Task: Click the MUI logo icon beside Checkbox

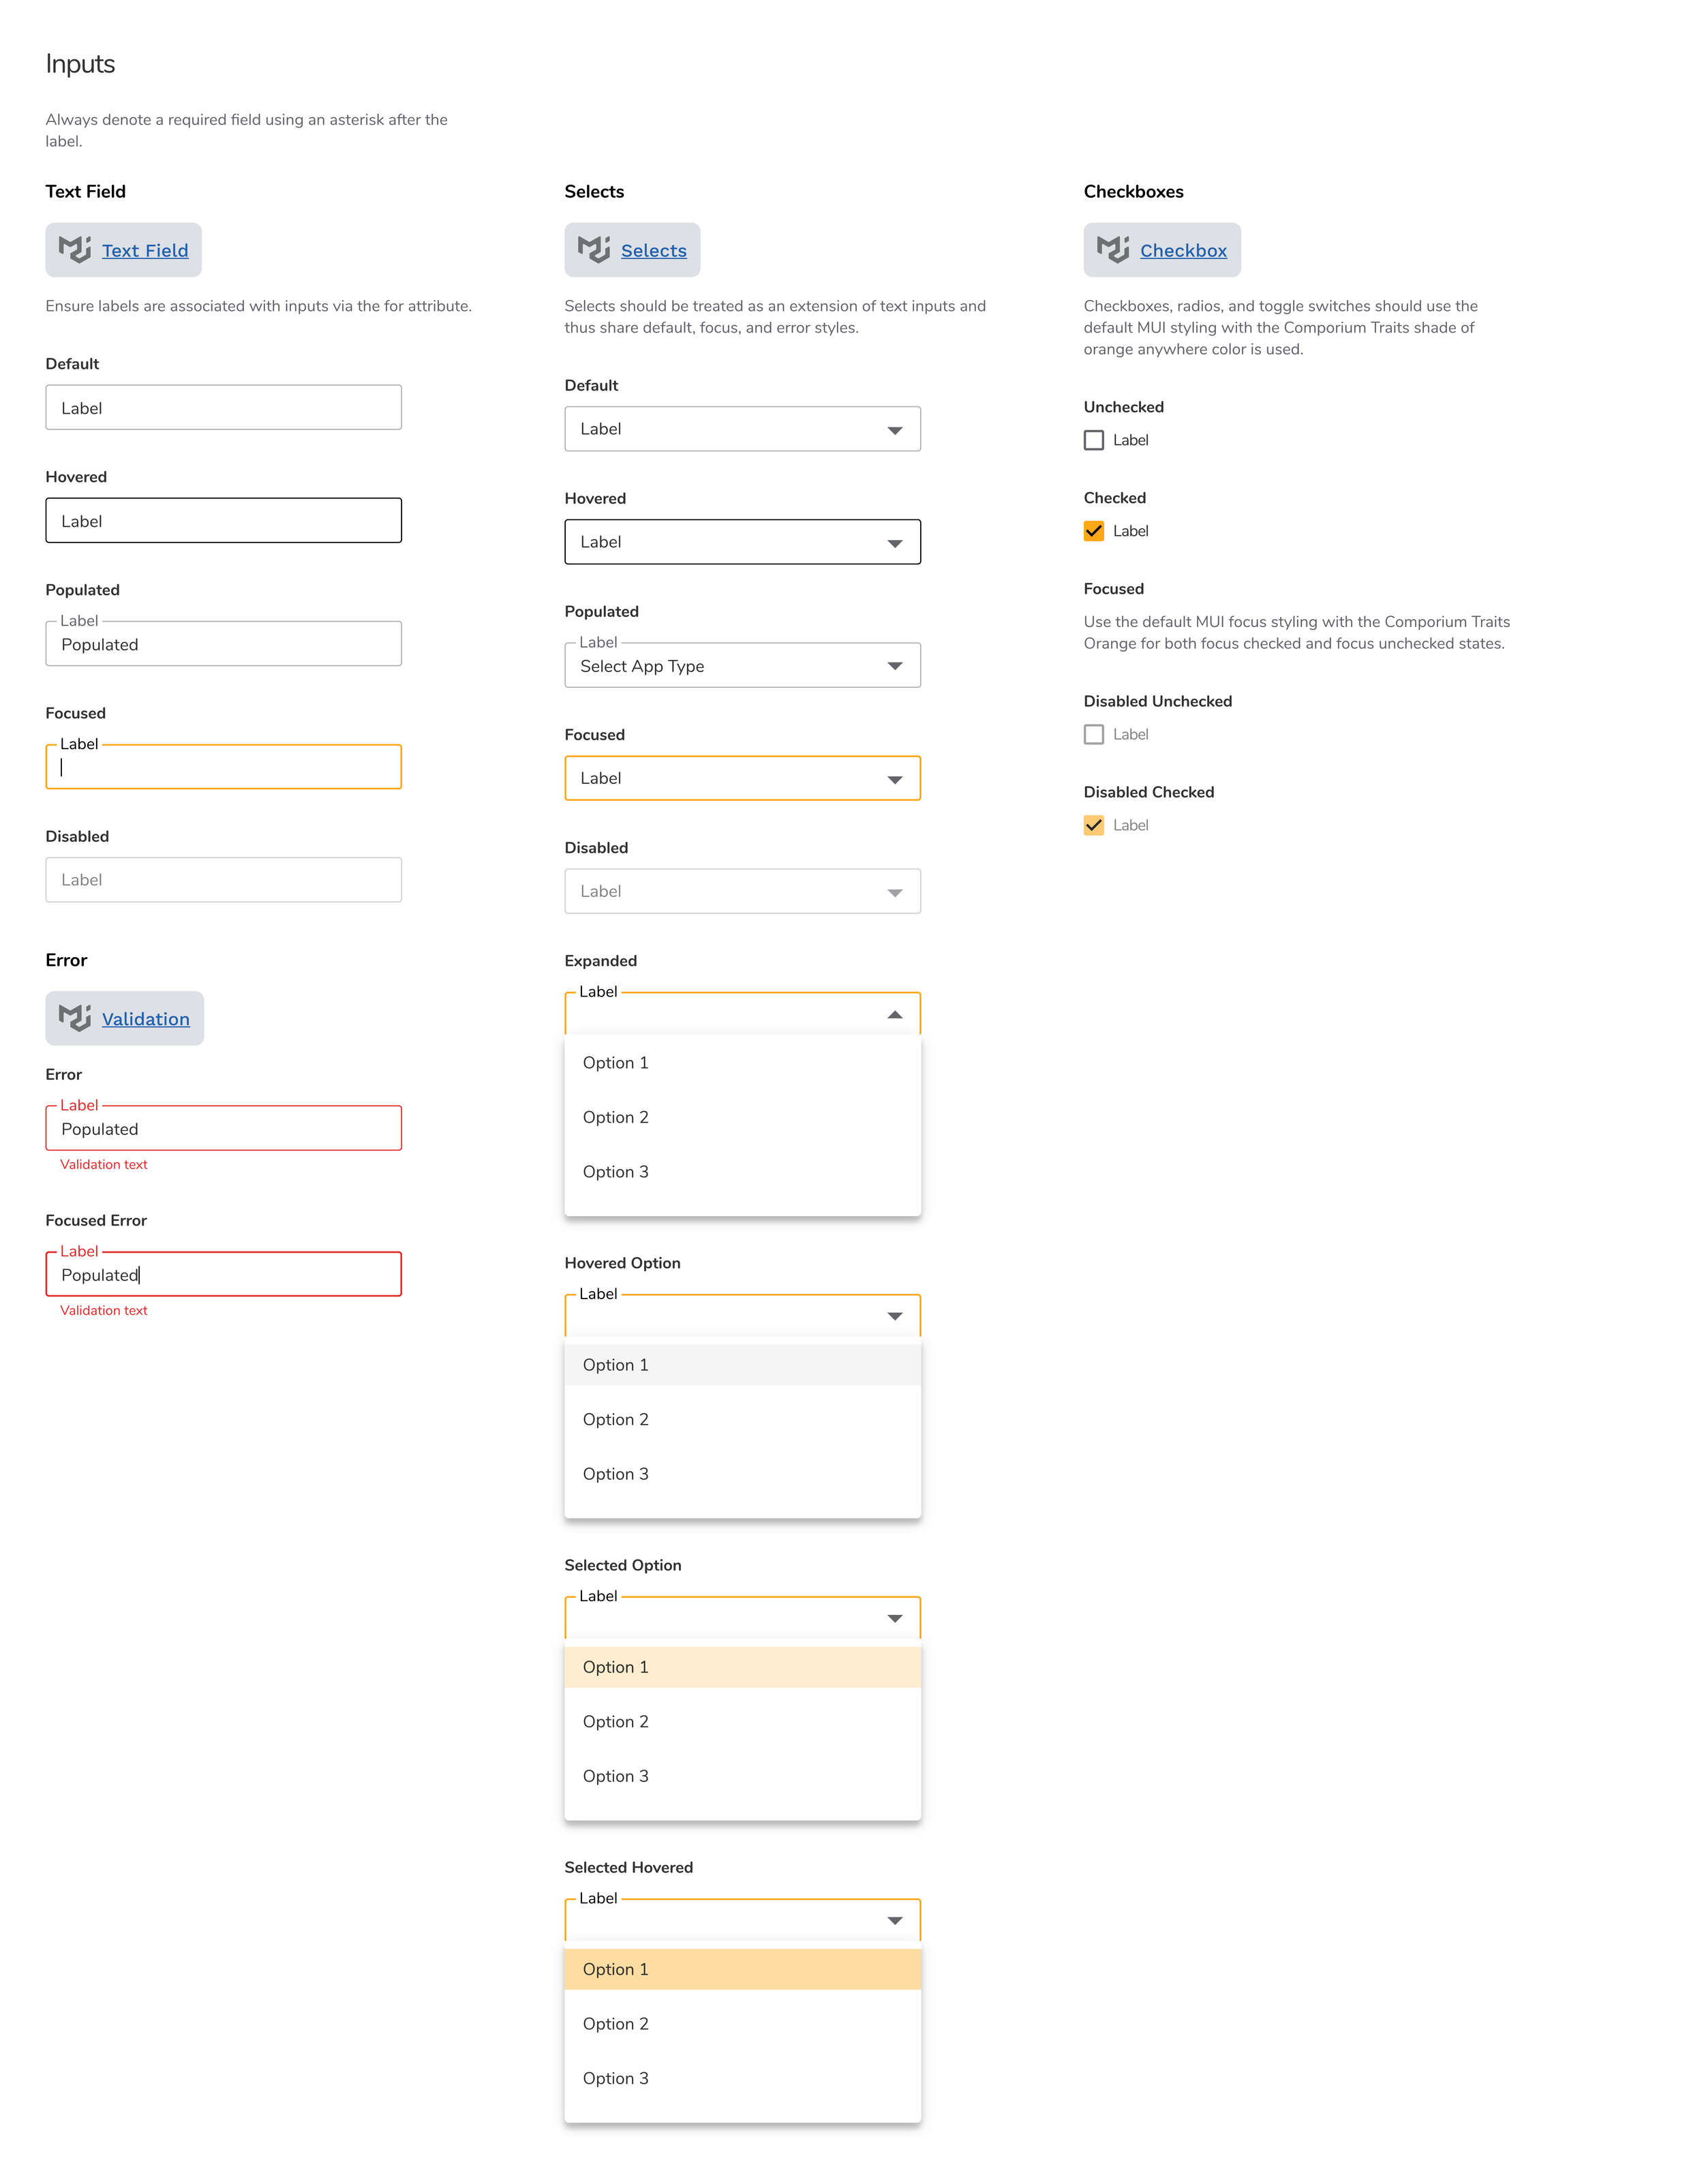Action: click(1112, 249)
